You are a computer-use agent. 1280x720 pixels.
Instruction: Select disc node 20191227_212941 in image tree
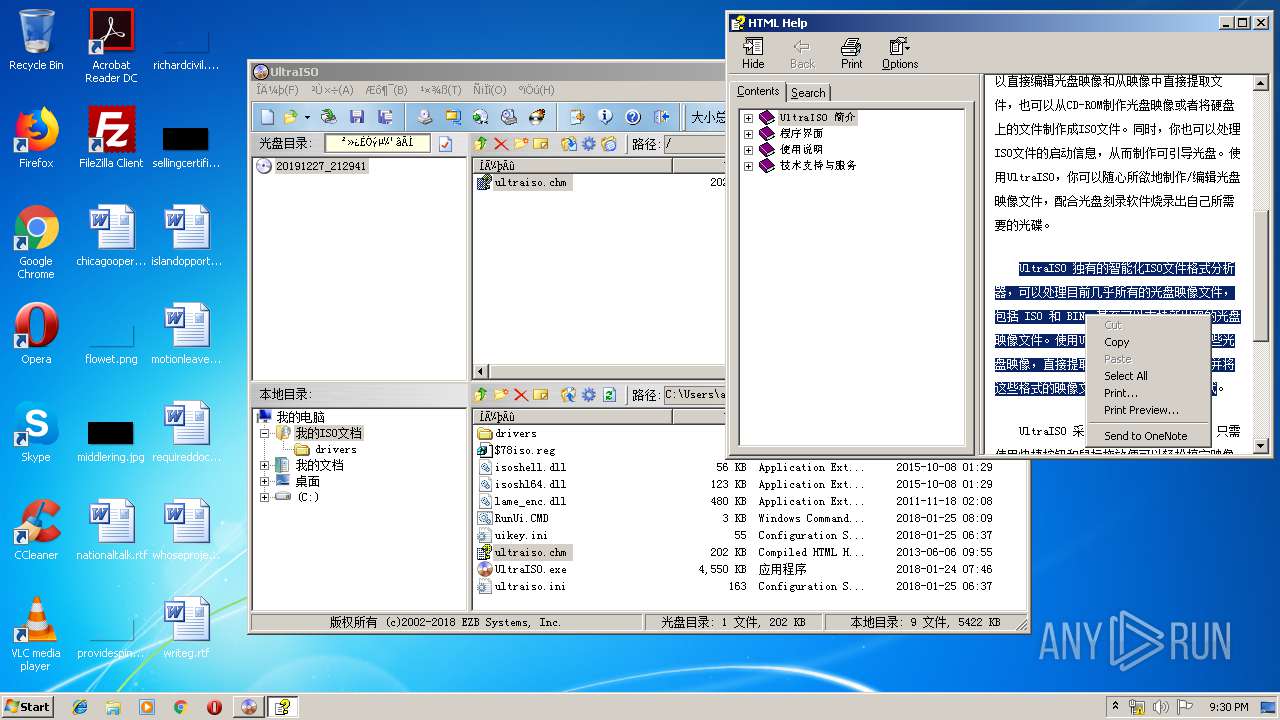tap(321, 166)
